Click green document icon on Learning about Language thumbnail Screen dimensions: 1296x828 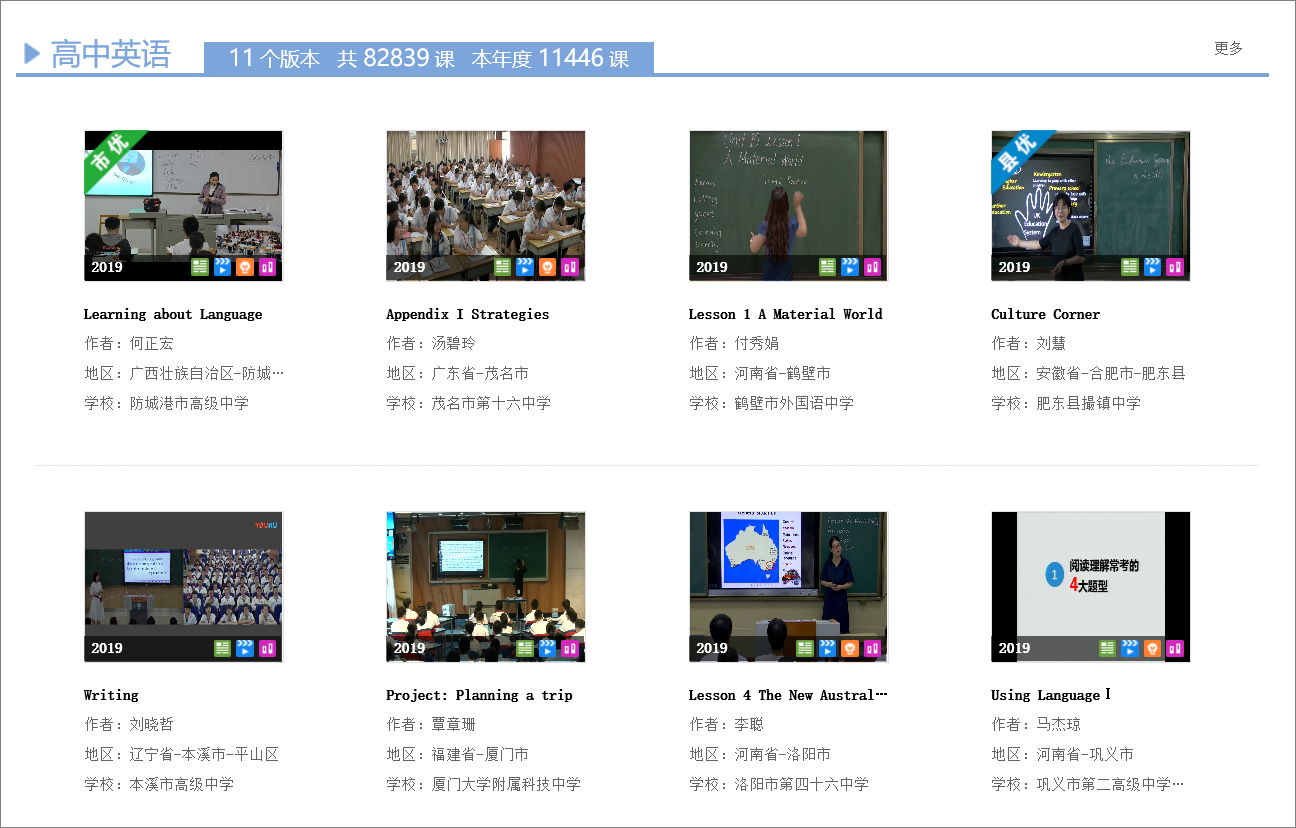click(200, 267)
